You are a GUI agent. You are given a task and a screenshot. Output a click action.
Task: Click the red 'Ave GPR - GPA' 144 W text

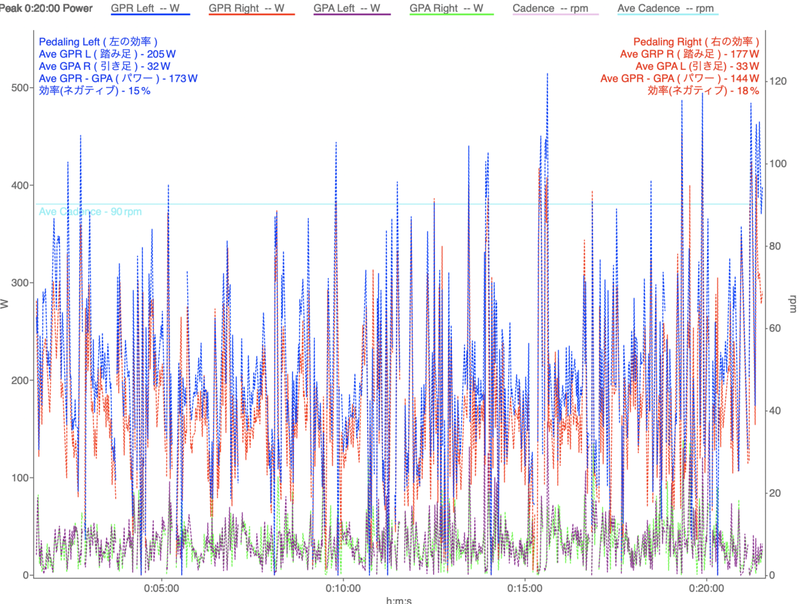click(x=680, y=79)
